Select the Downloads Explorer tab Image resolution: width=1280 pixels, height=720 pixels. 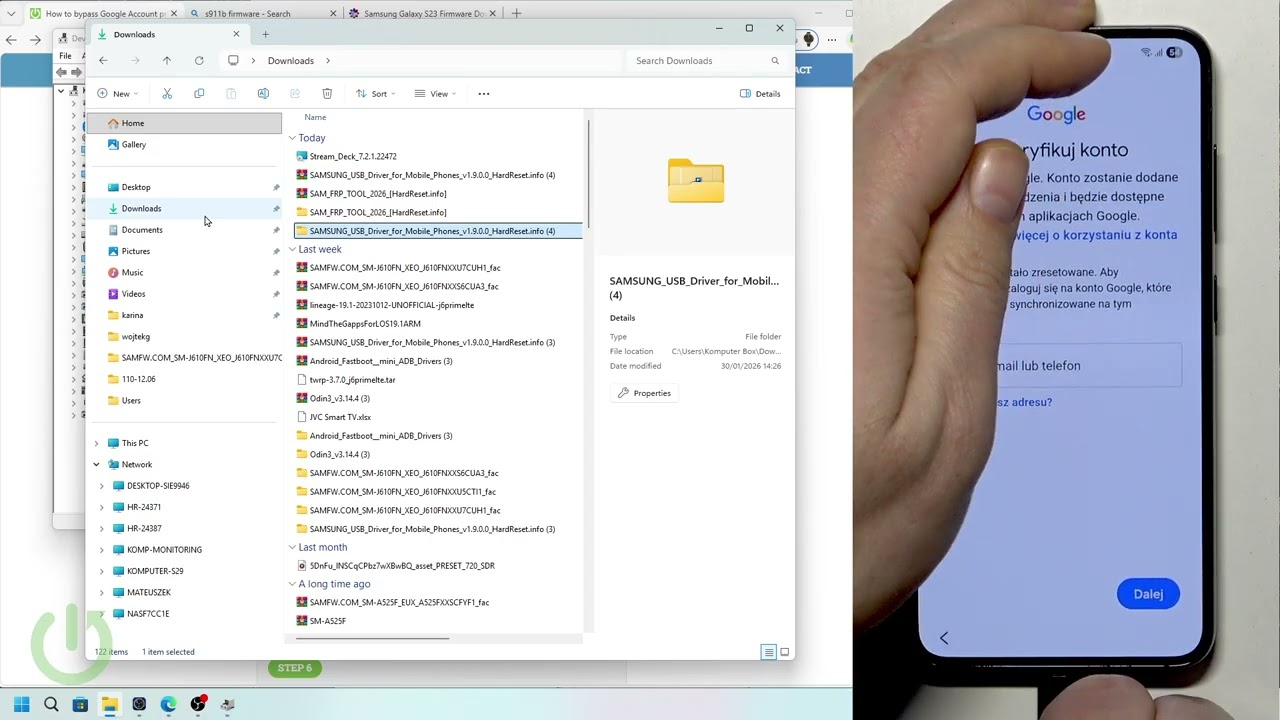coord(170,34)
